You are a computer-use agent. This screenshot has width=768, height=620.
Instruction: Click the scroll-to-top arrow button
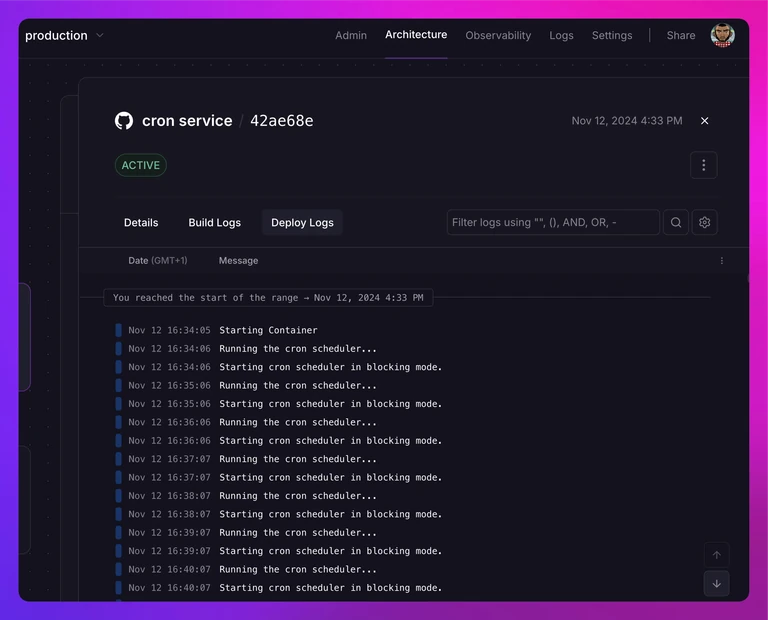[x=717, y=555]
